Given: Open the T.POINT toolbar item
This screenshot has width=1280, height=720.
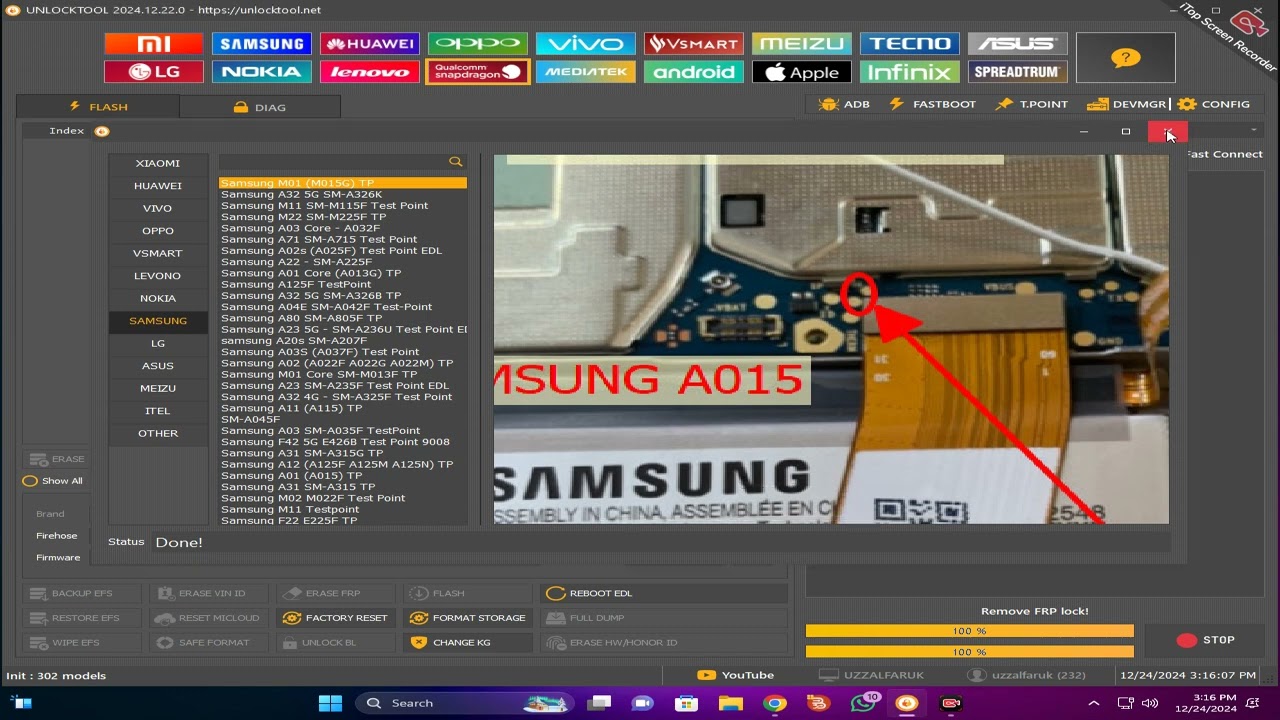Looking at the screenshot, I should [x=1032, y=104].
